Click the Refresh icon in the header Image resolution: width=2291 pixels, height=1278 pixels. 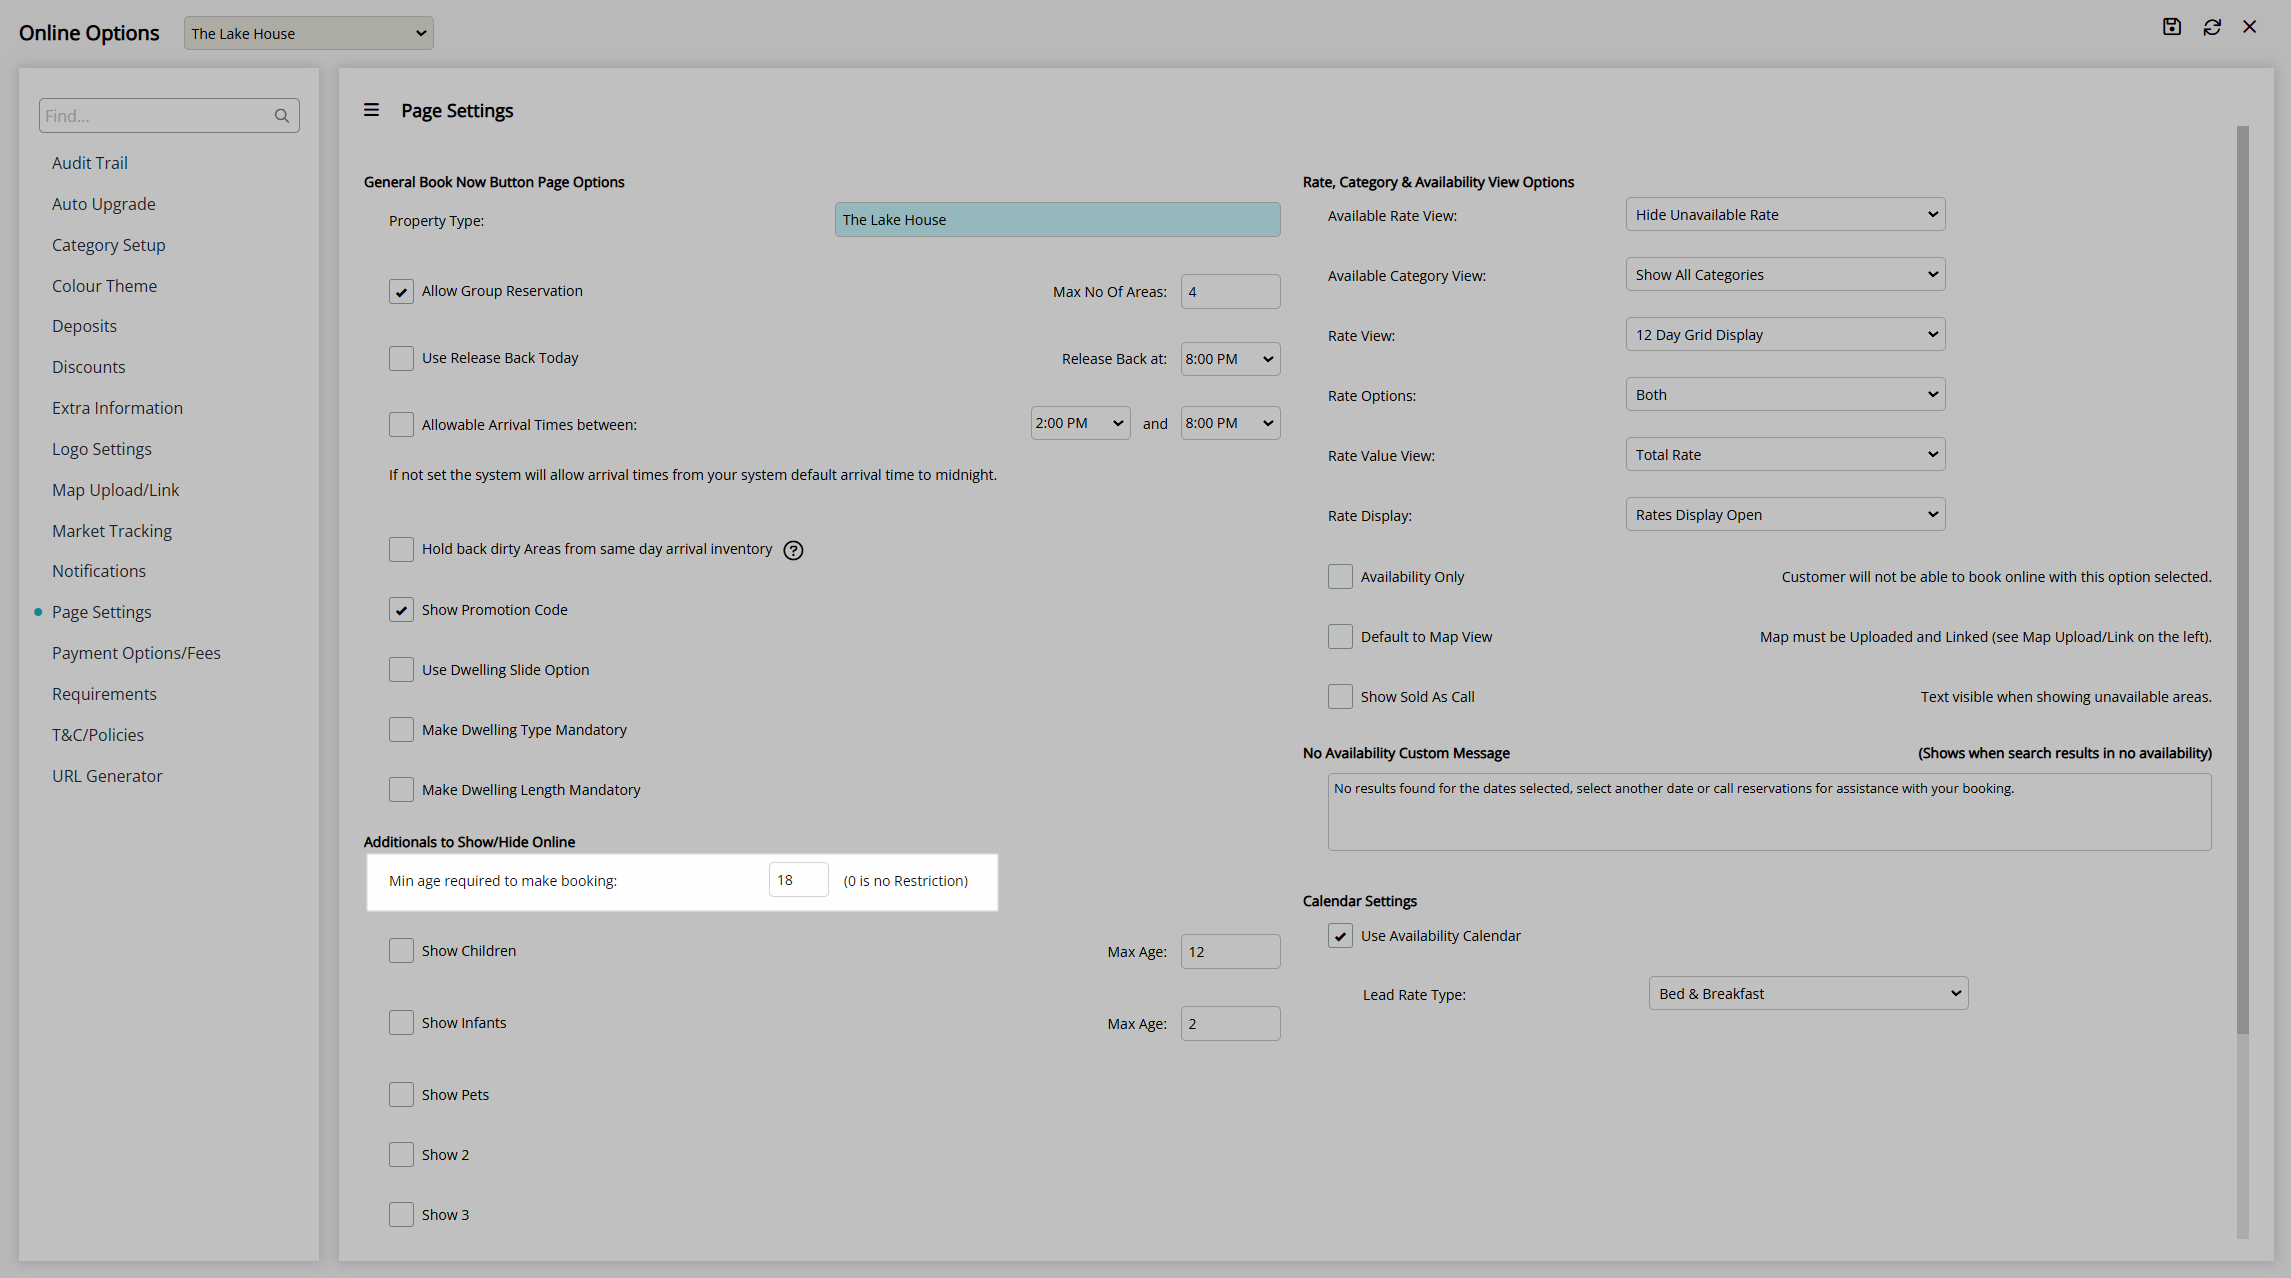[x=2212, y=27]
